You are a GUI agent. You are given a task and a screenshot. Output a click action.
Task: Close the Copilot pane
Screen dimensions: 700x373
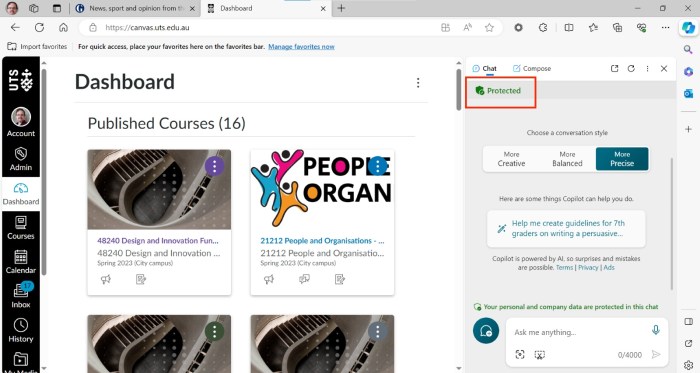(x=664, y=68)
